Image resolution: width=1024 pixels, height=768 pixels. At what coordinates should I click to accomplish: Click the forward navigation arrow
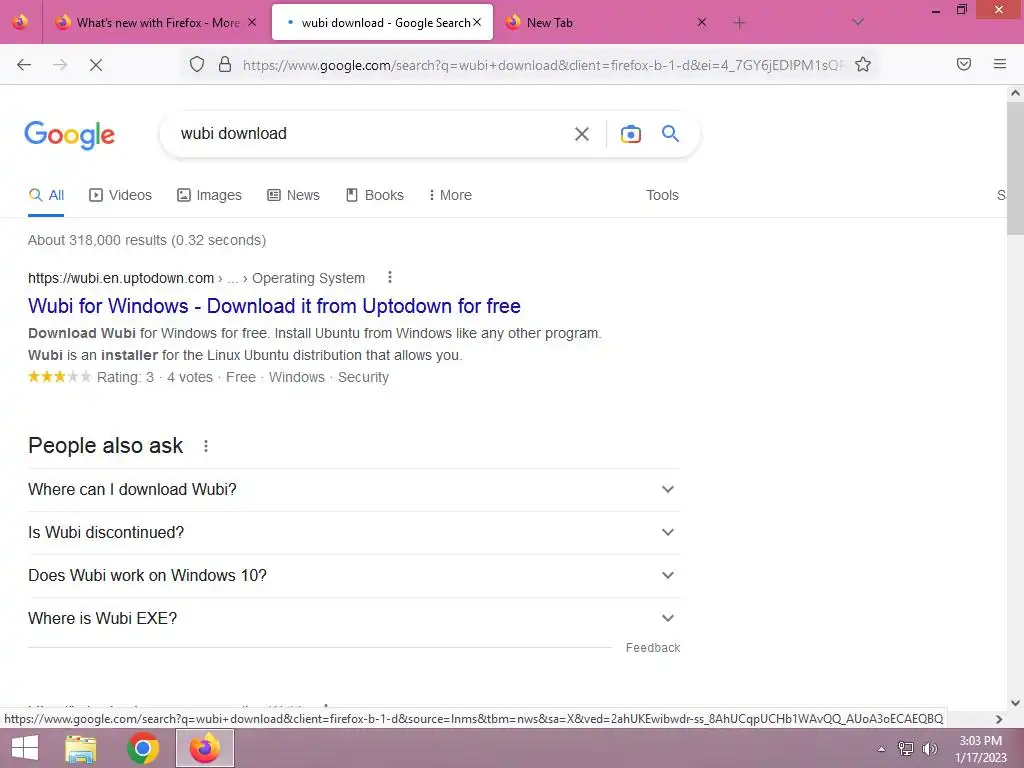coord(60,64)
